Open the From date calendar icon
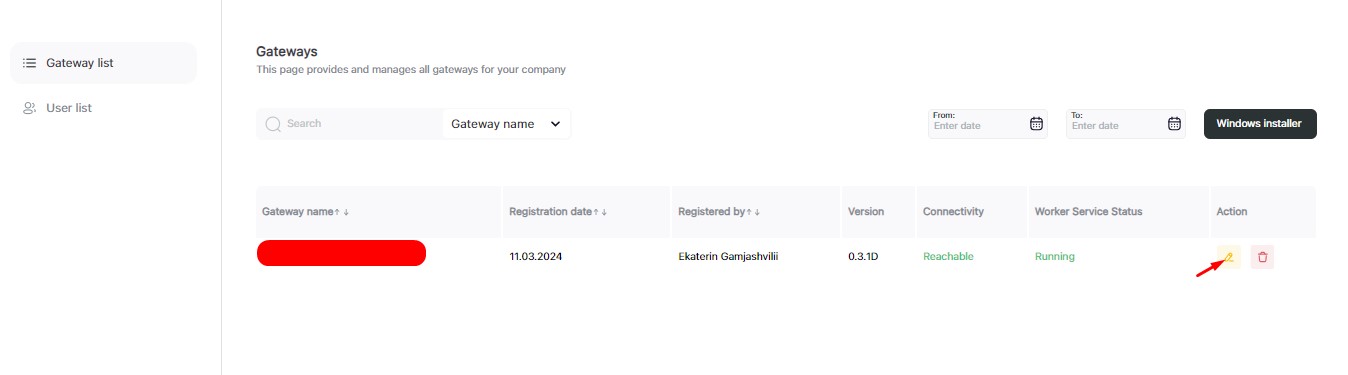The image size is (1348, 375). (1036, 124)
